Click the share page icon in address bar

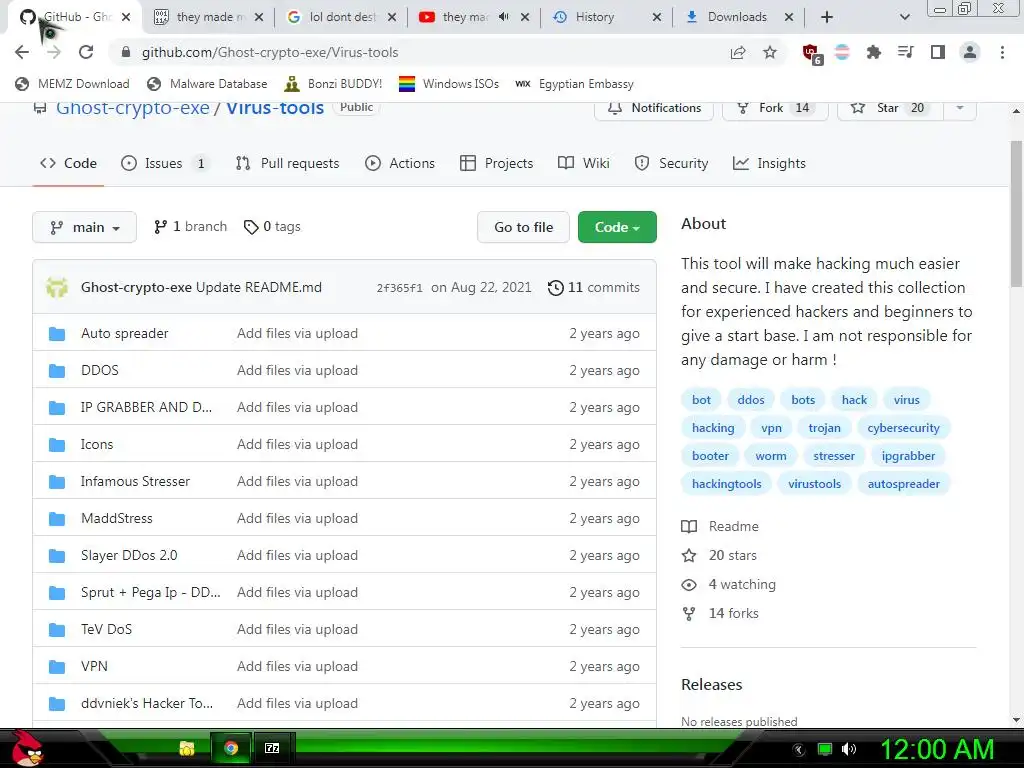point(738,53)
